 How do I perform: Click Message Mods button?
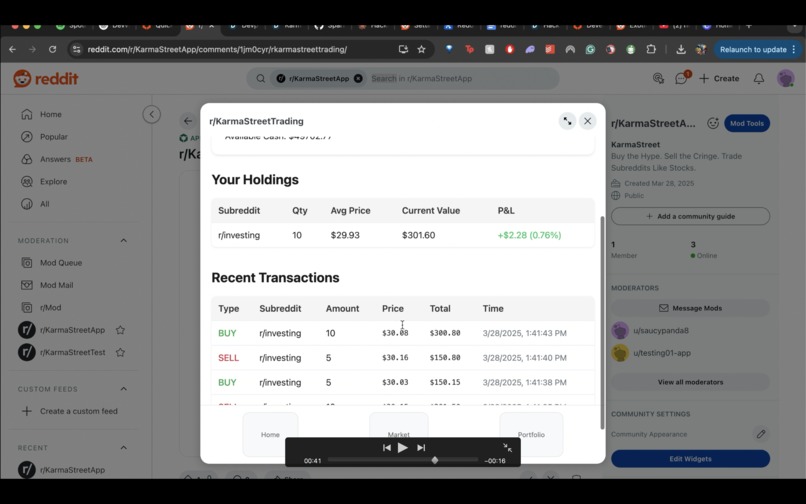(690, 308)
